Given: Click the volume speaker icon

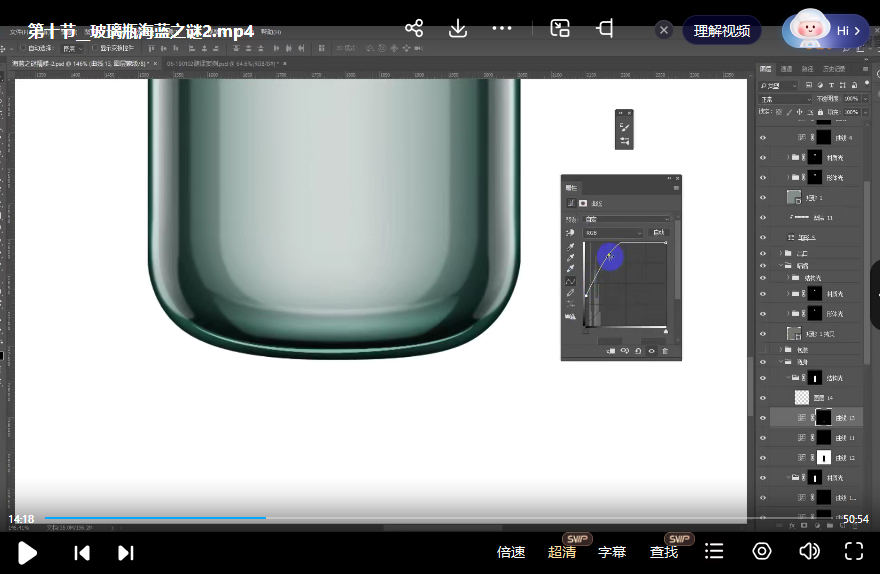Looking at the screenshot, I should (809, 551).
